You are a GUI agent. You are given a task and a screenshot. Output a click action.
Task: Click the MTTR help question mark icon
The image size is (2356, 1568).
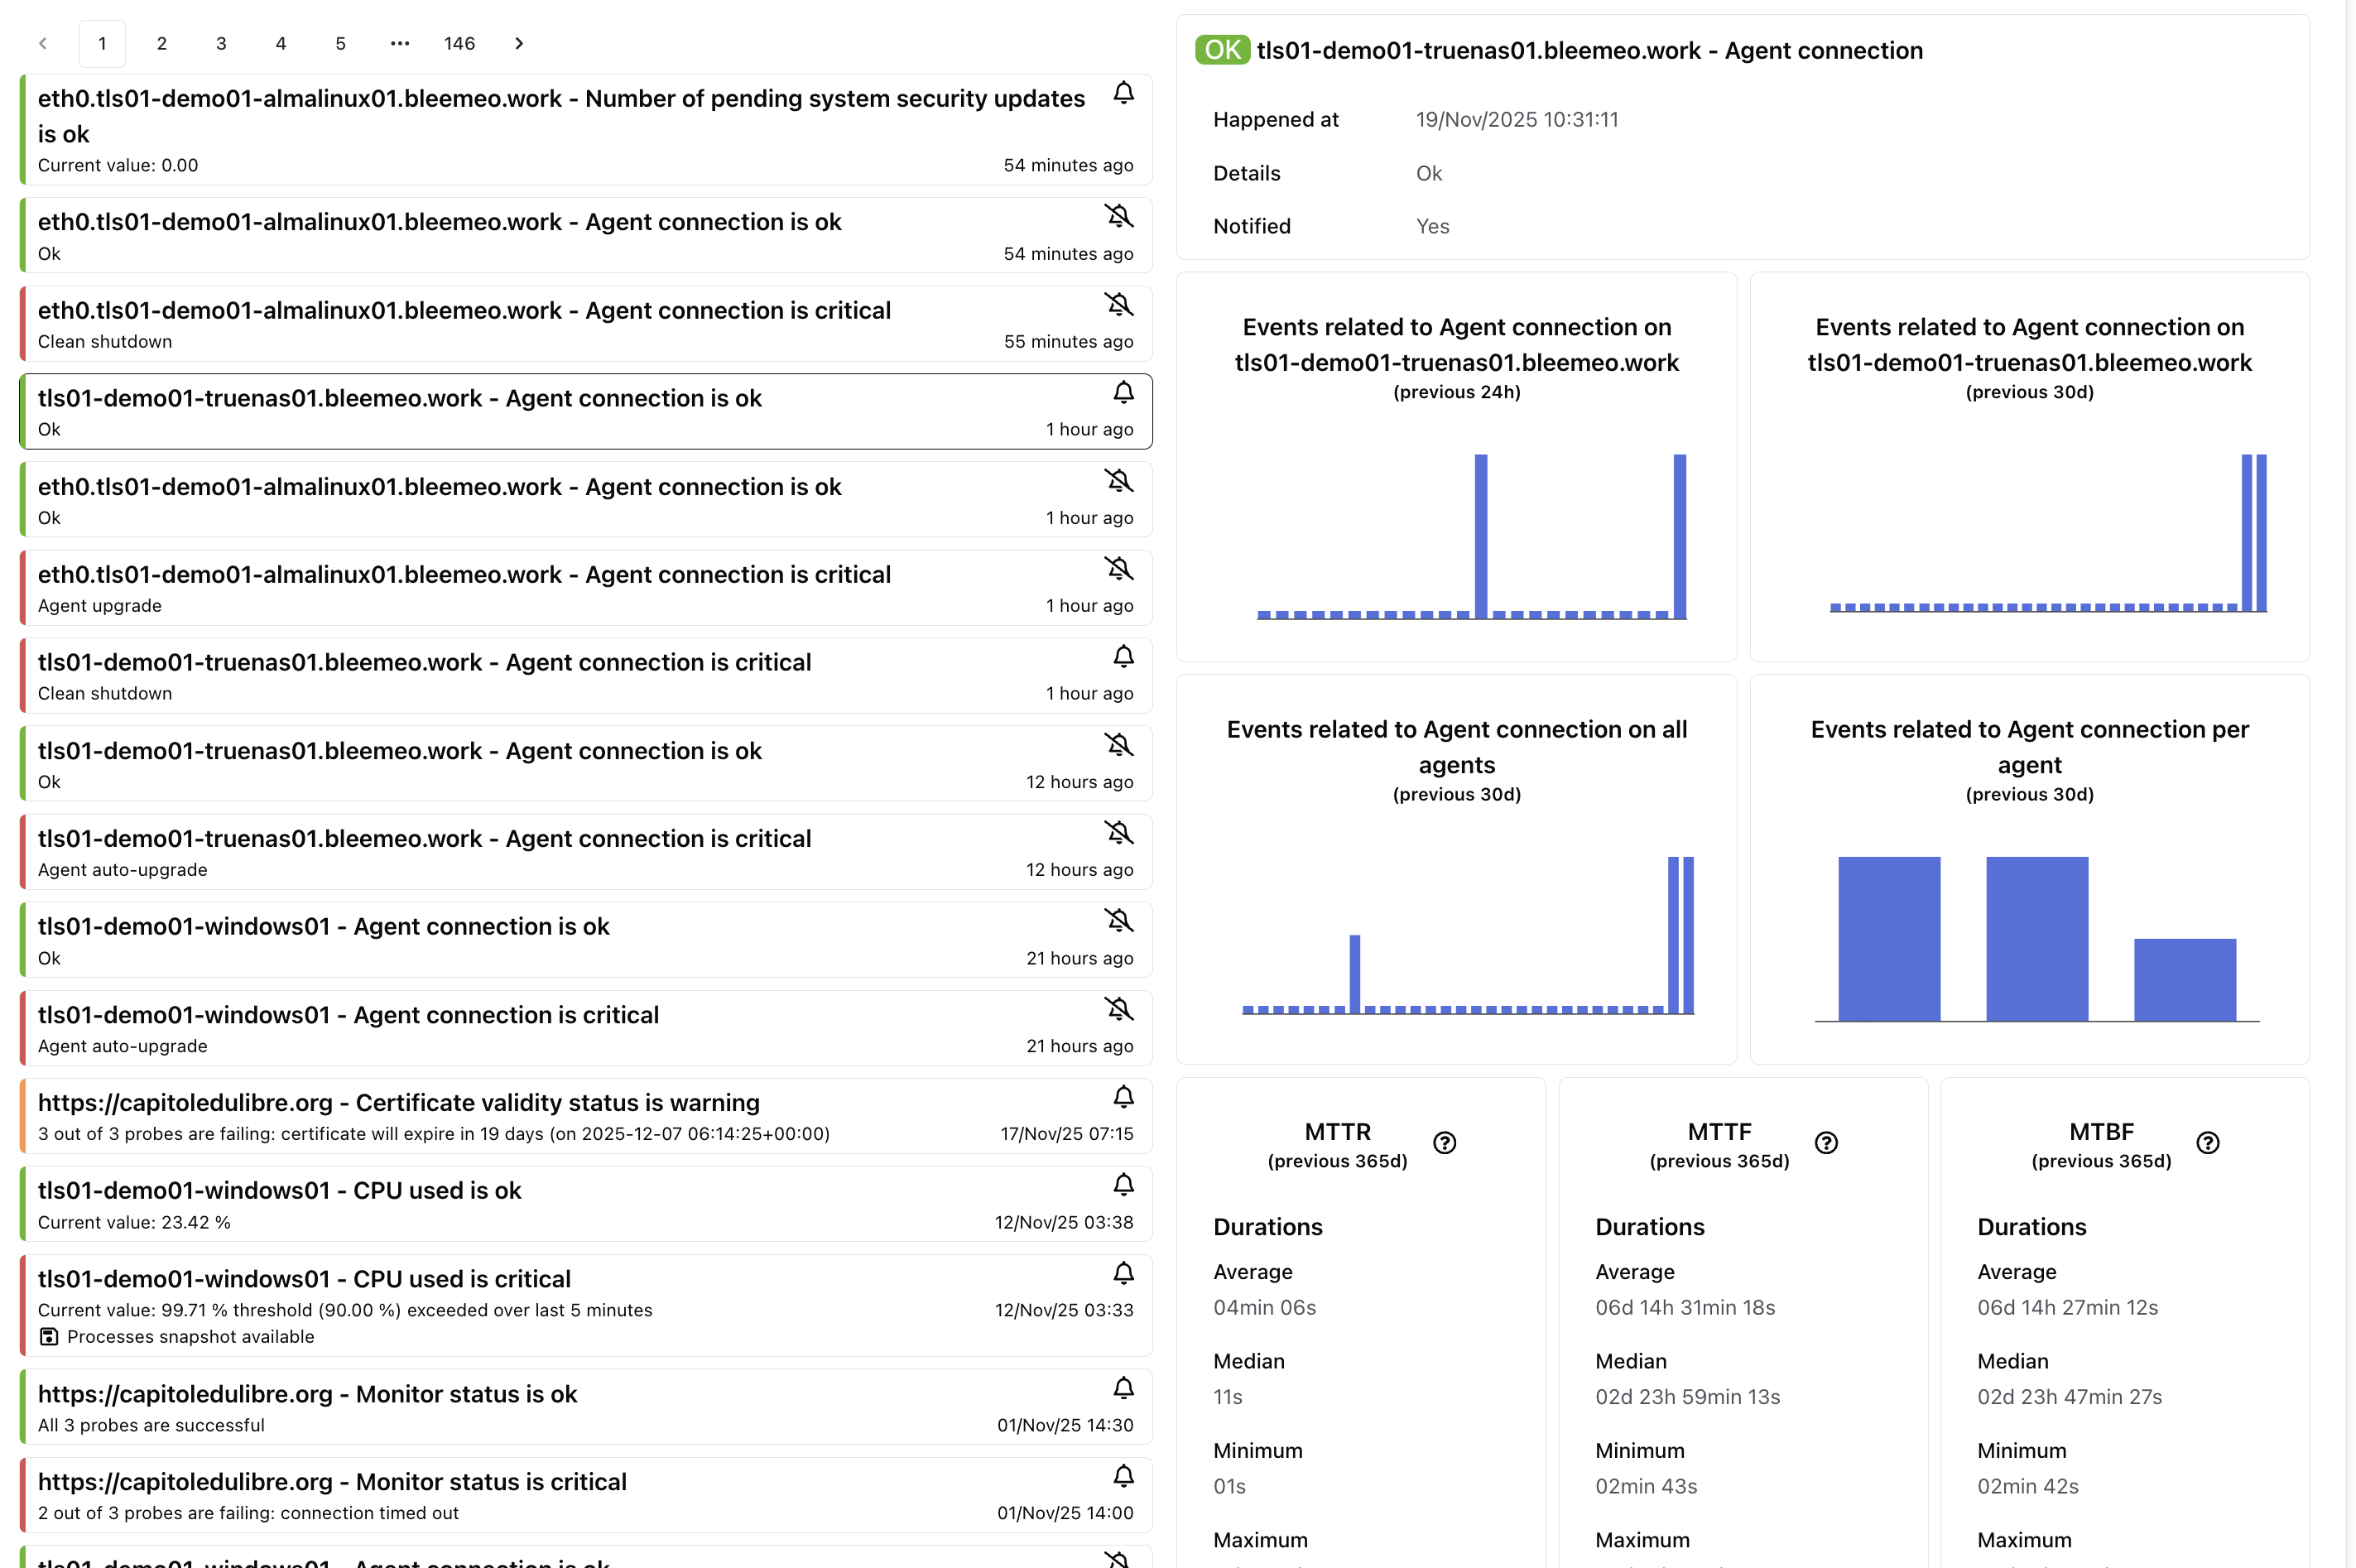[x=1444, y=1143]
